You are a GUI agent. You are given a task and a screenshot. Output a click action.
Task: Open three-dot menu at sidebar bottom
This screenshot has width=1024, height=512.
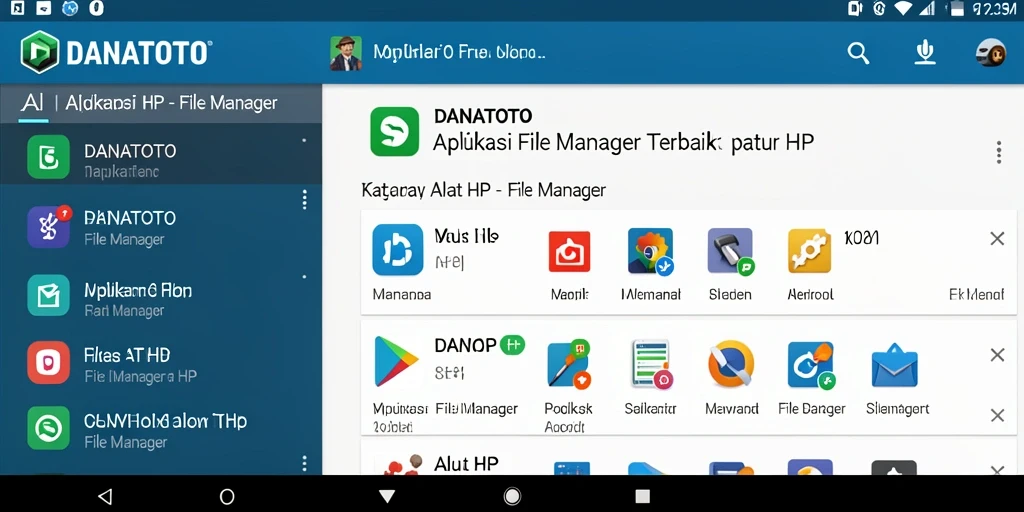(304, 464)
